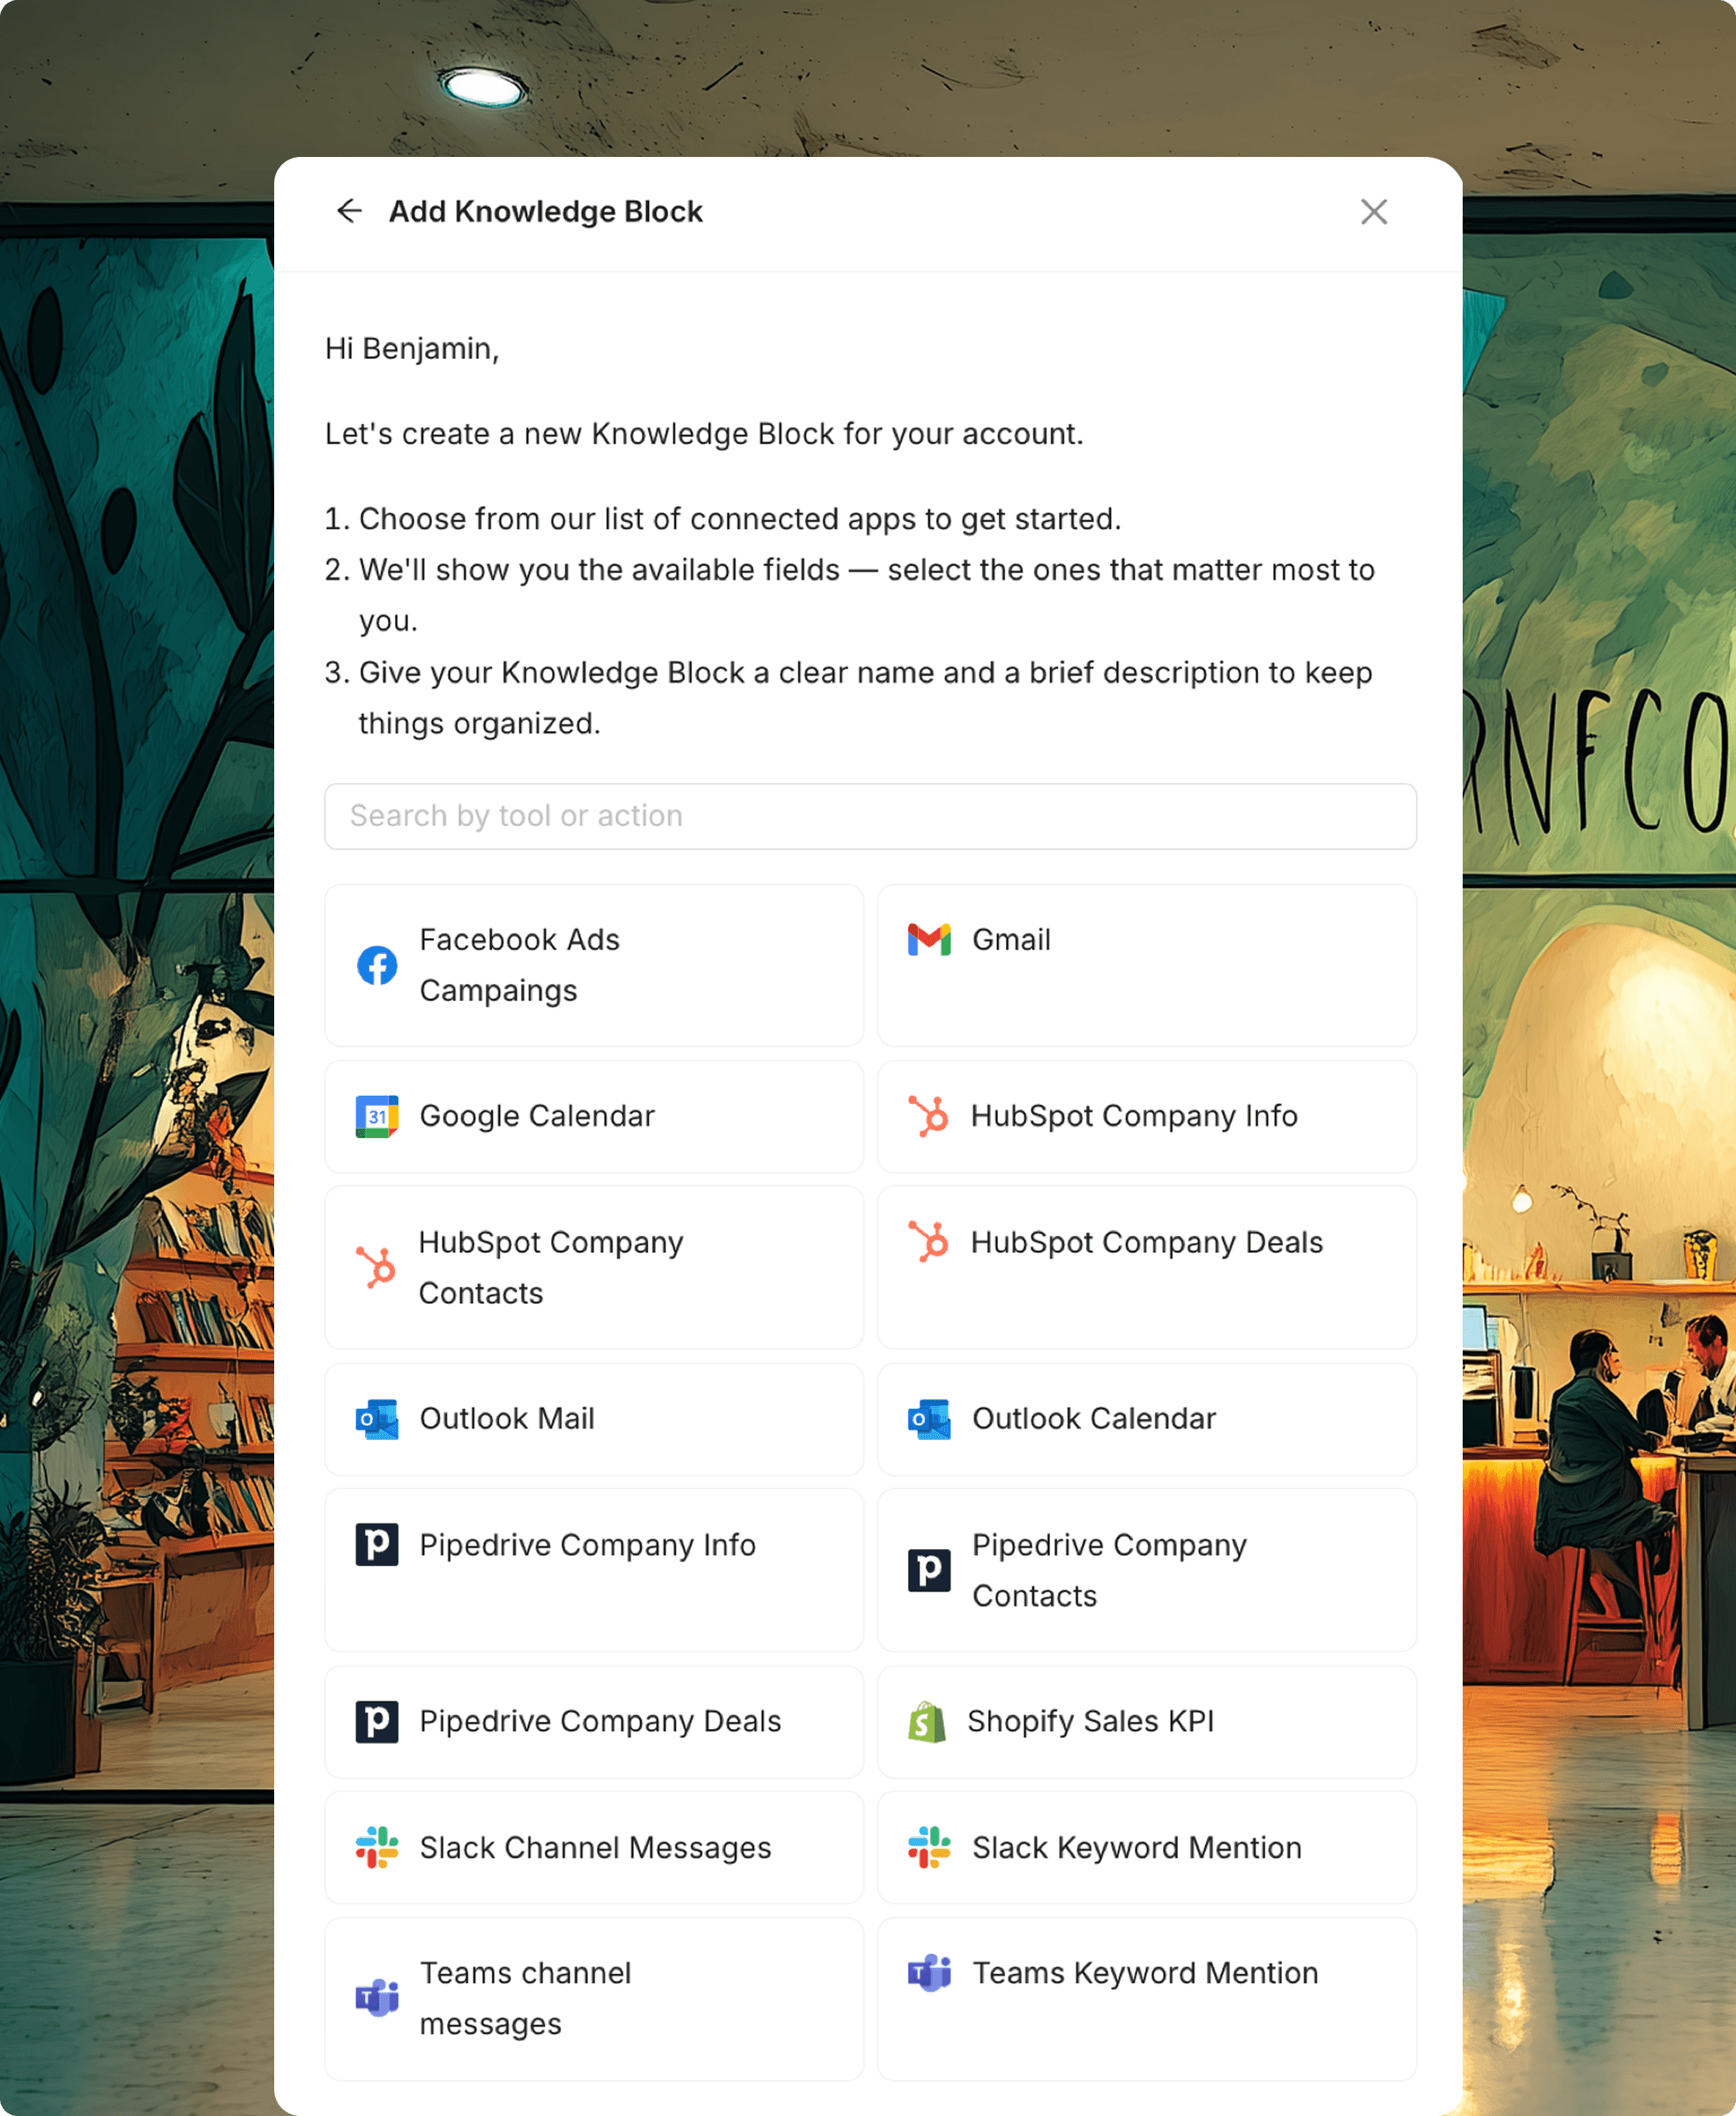Click the Shopify bag icon
The image size is (1736, 2116).
(927, 1721)
